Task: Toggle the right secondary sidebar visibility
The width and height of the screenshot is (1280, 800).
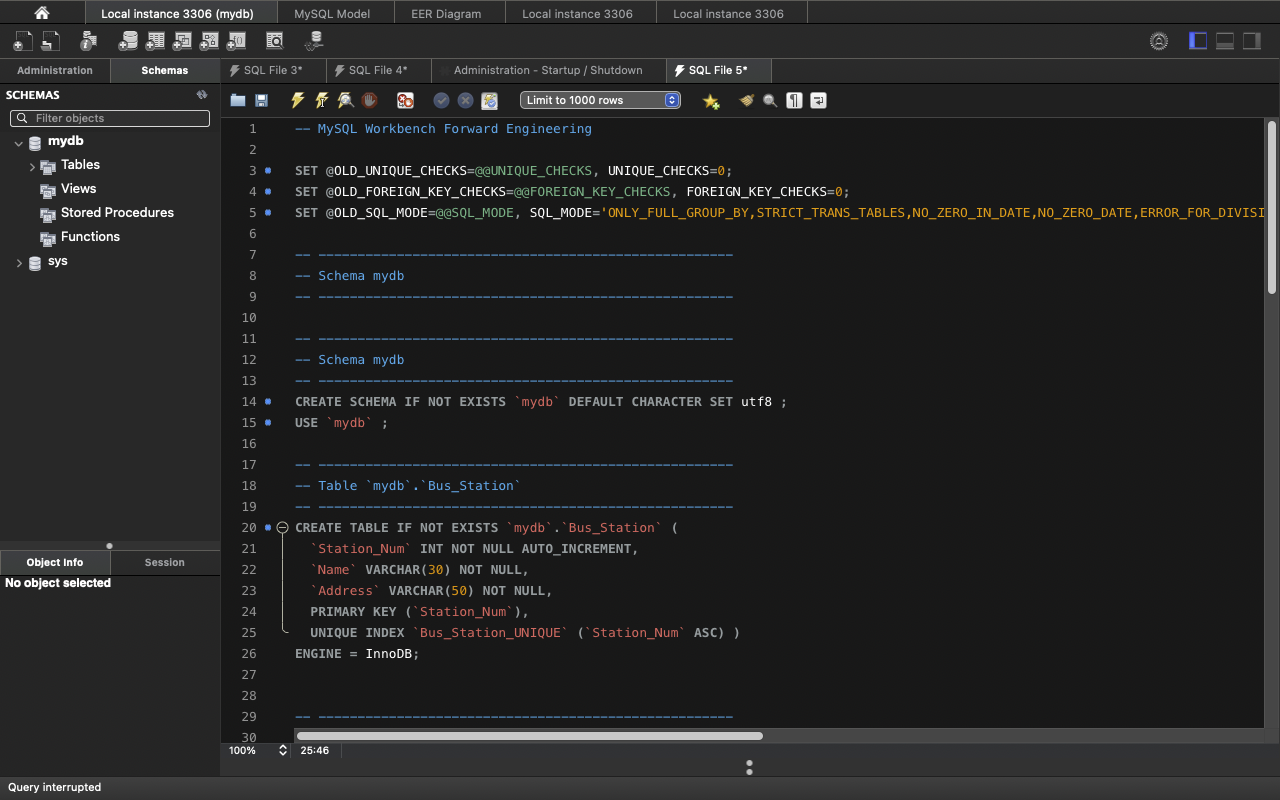Action: (x=1252, y=41)
